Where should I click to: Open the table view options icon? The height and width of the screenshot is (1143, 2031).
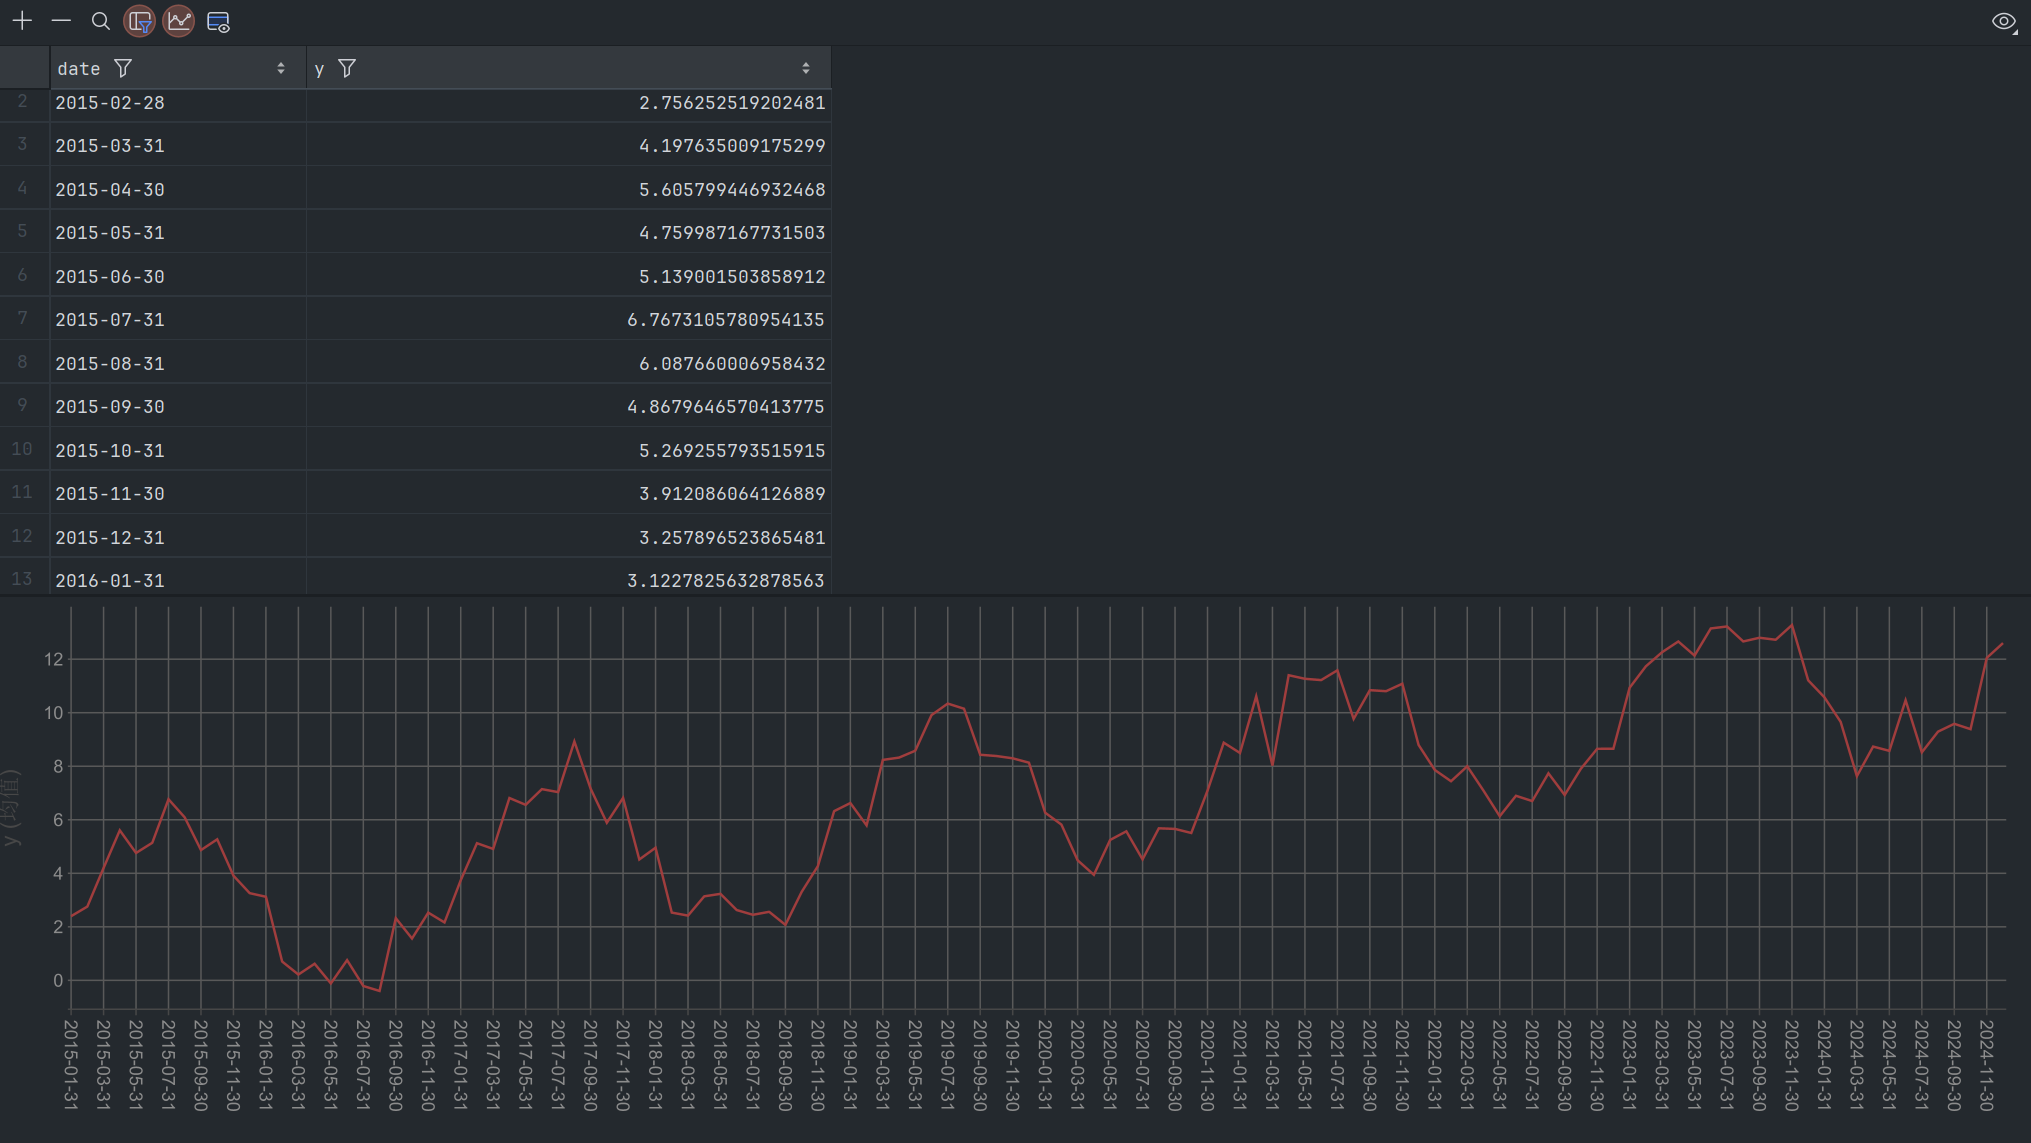(218, 21)
